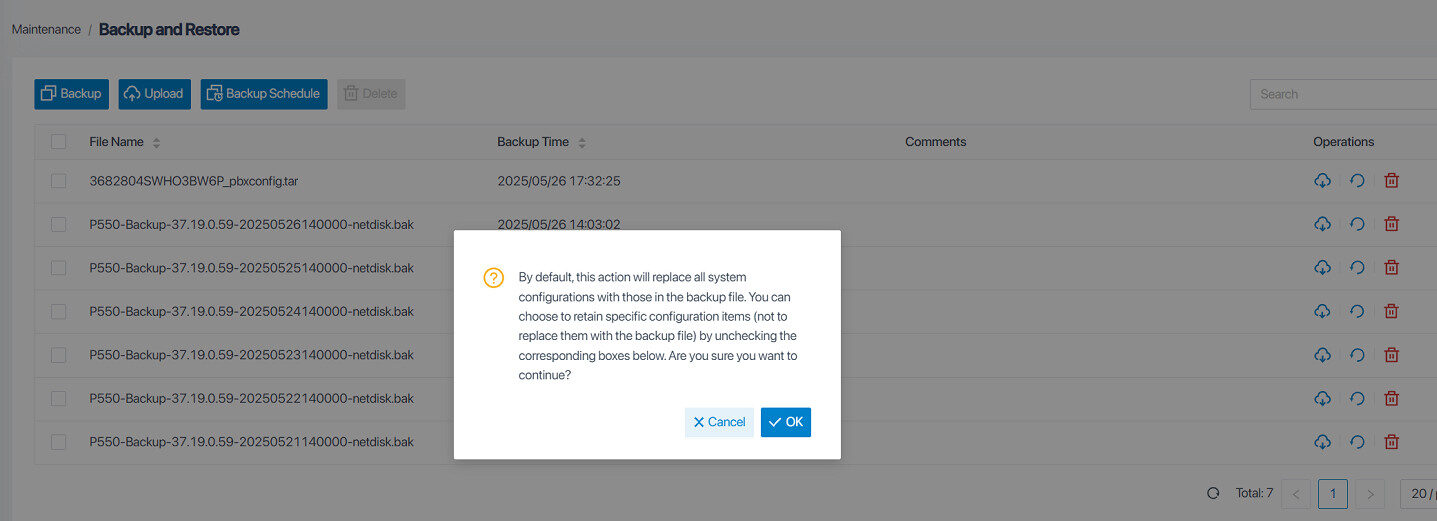Confirm the restore with OK
Screen dimensions: 1437x521
(x=786, y=422)
